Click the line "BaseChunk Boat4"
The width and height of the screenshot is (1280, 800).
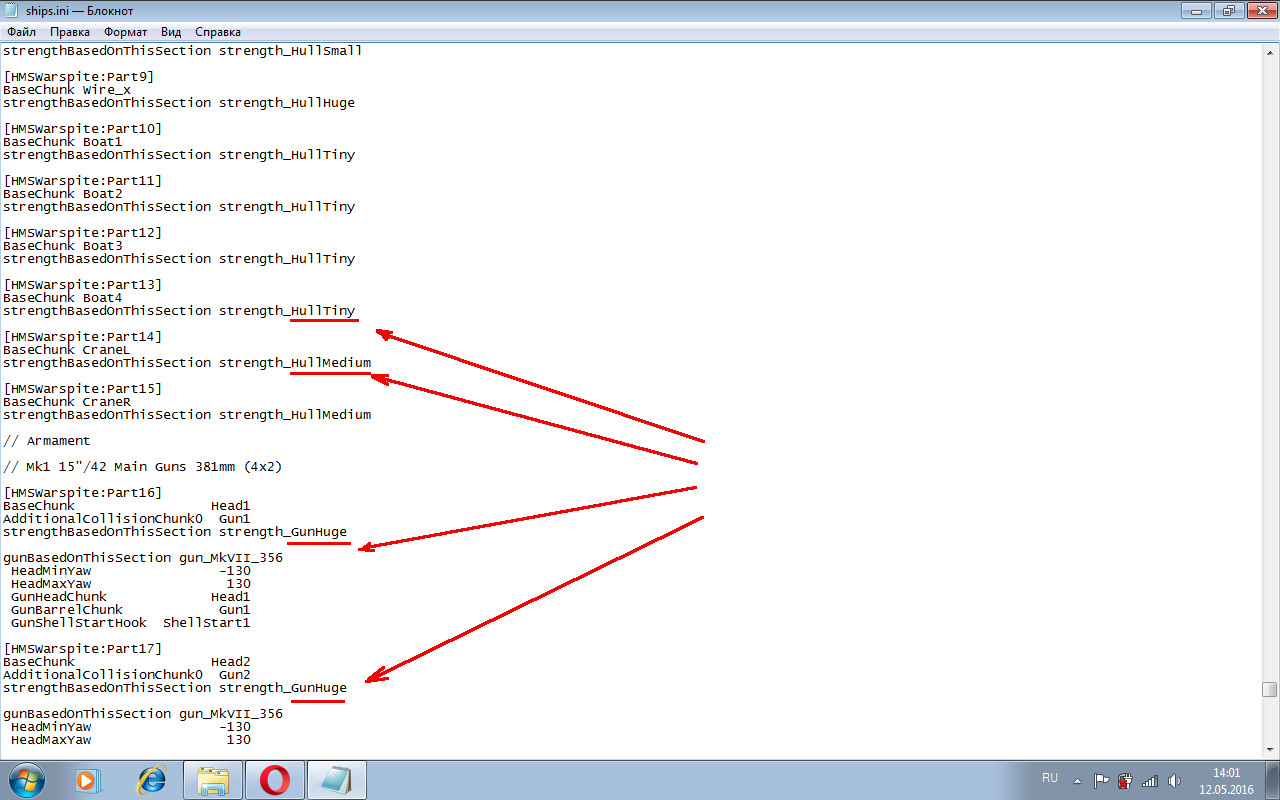tap(63, 297)
